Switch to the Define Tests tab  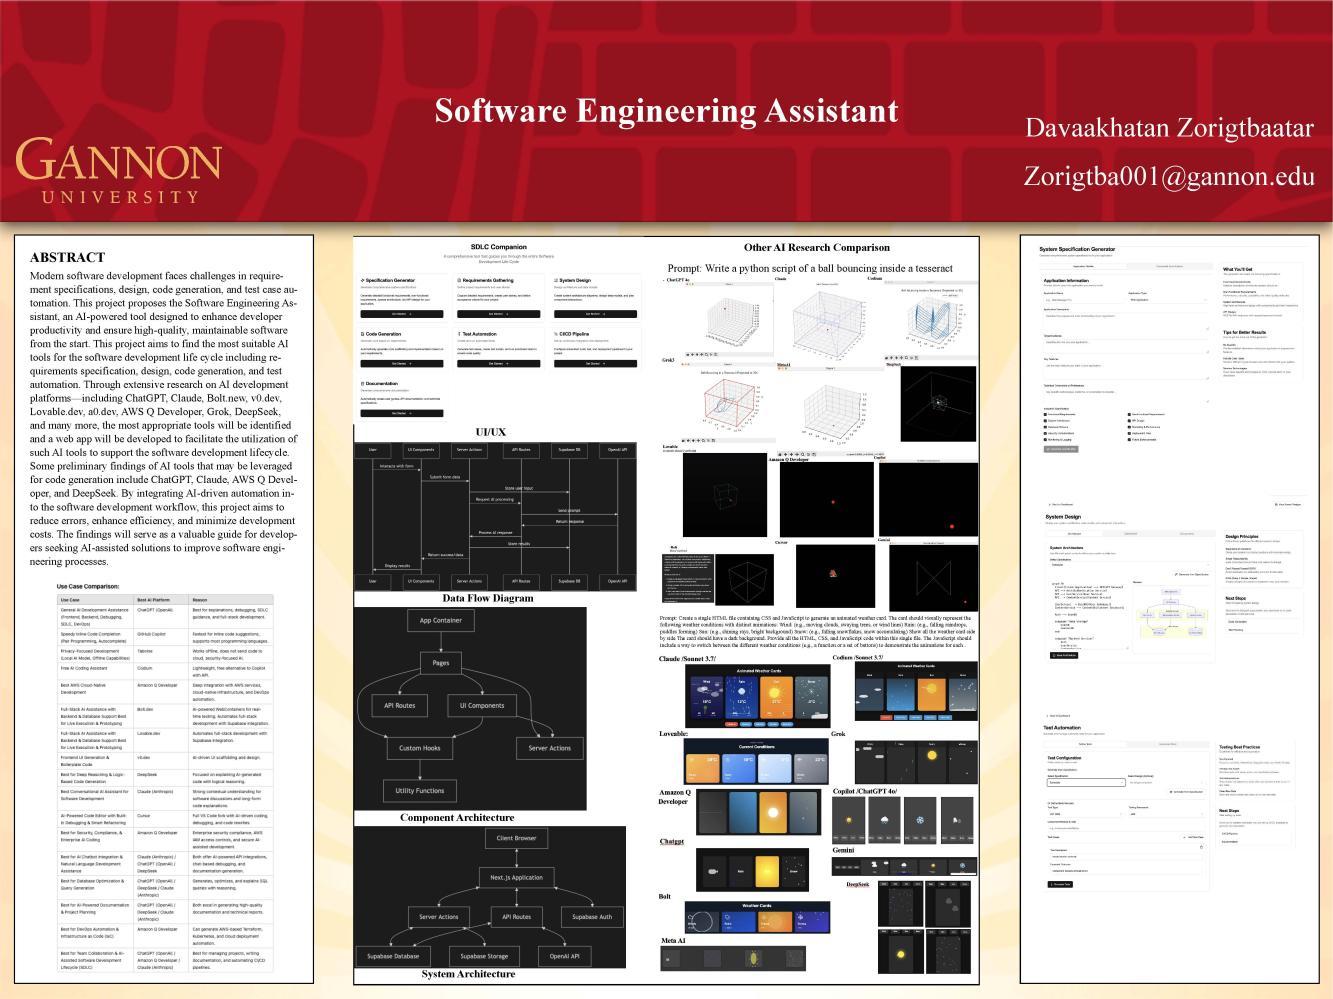1085,744
